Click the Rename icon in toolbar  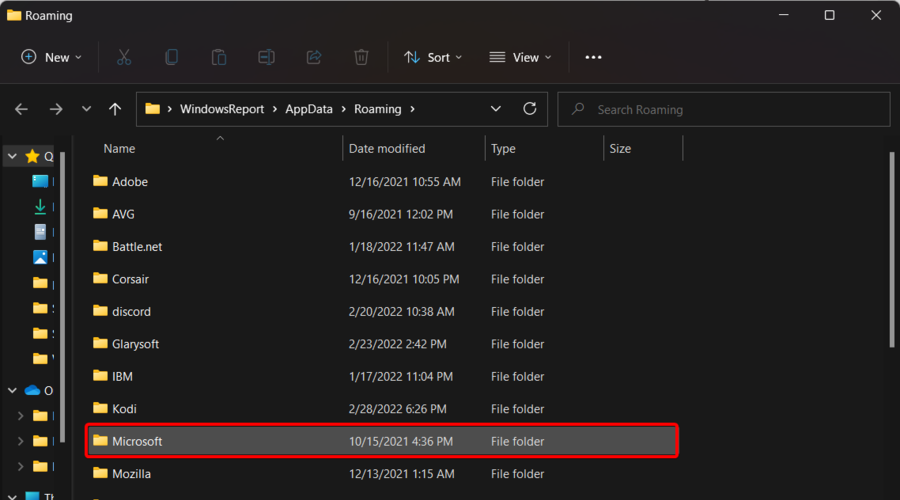click(266, 57)
